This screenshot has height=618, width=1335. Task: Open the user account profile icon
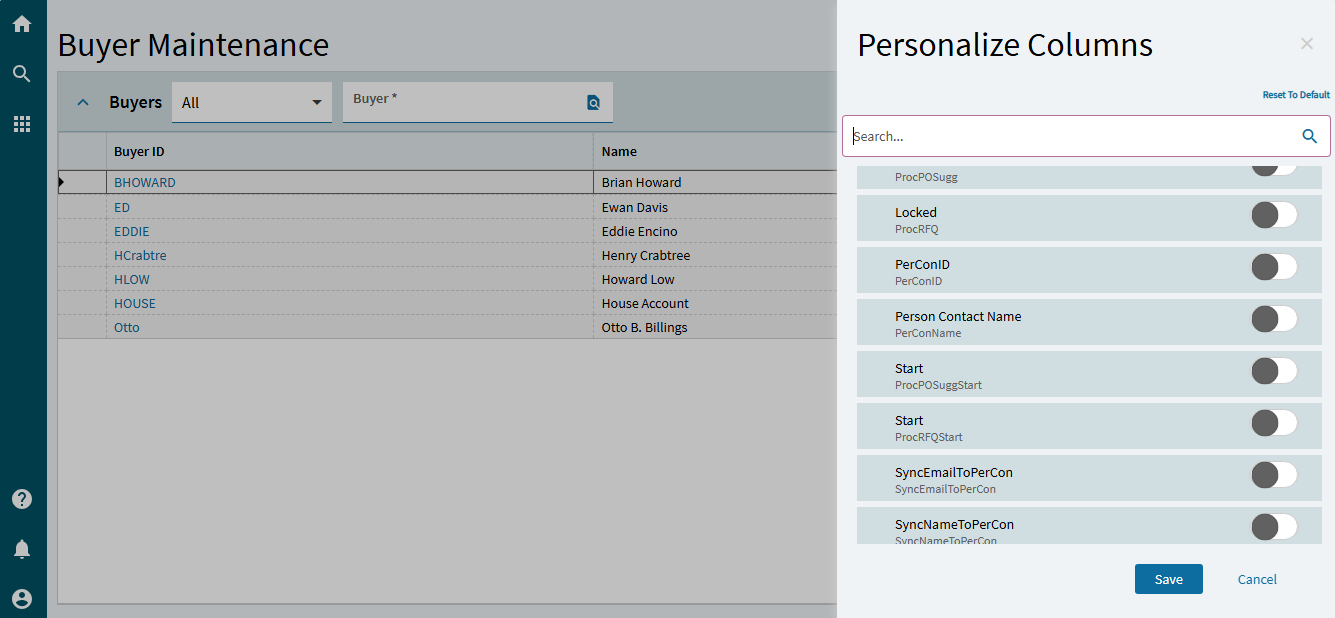[x=22, y=599]
